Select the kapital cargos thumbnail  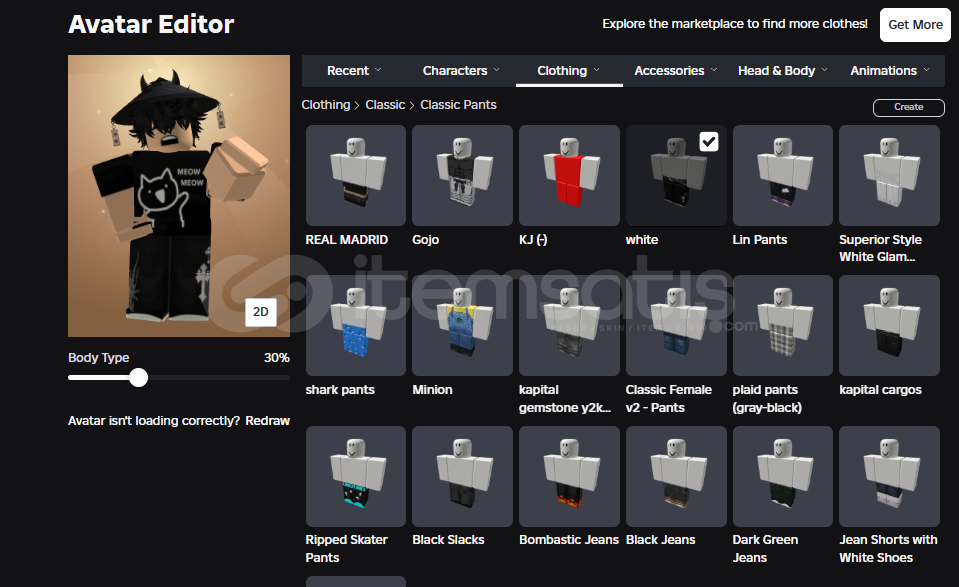pyautogui.click(x=889, y=325)
